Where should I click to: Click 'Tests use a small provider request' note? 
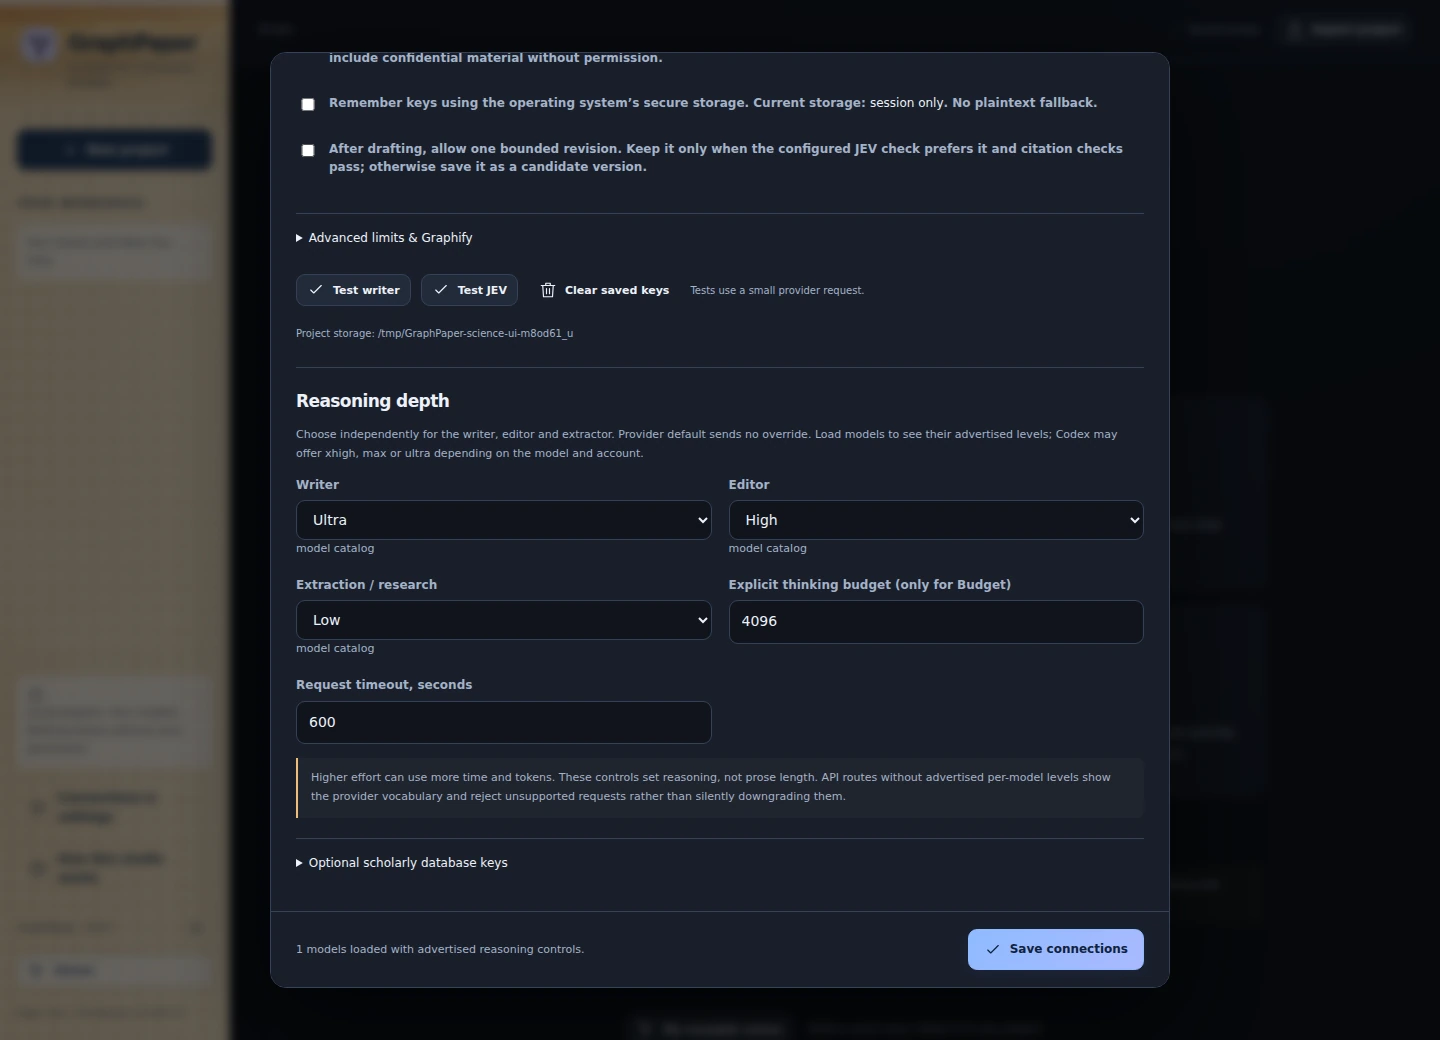coord(777,291)
